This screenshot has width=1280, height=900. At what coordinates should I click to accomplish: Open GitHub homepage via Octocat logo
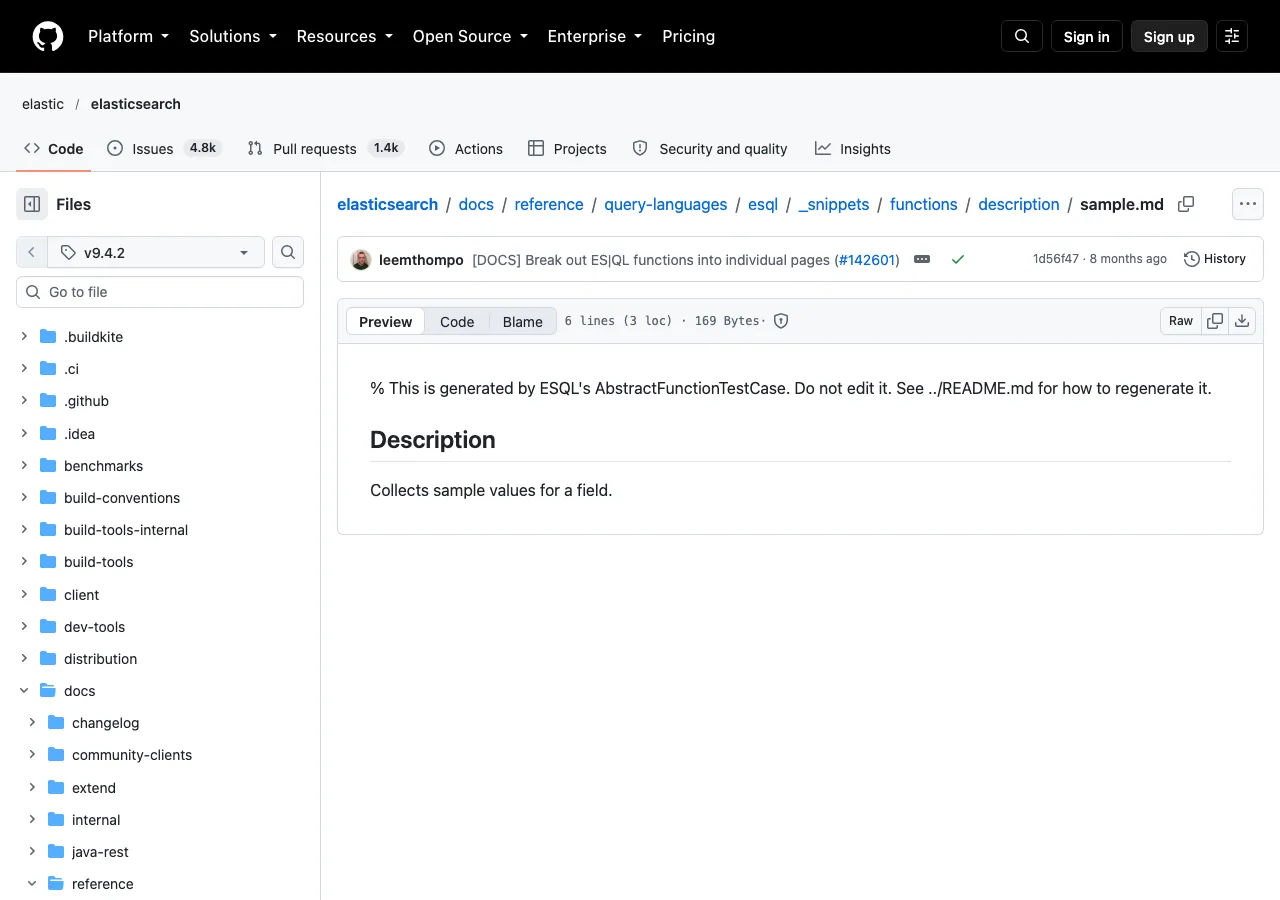pyautogui.click(x=48, y=36)
